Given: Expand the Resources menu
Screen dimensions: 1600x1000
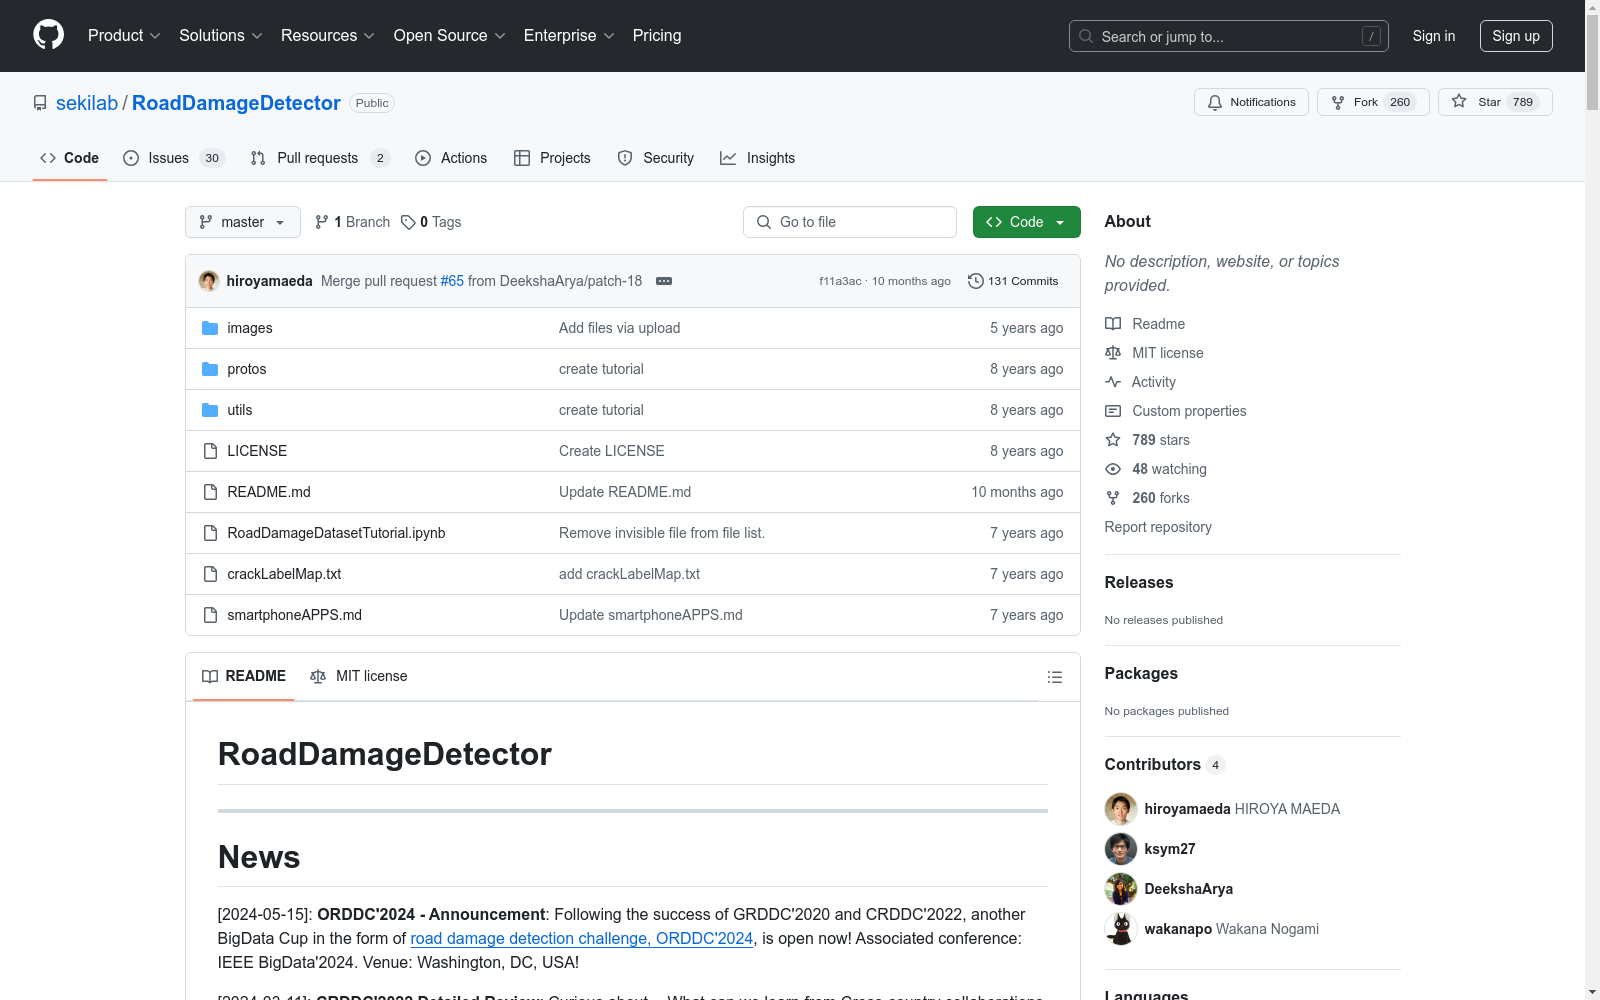Looking at the screenshot, I should pos(328,35).
